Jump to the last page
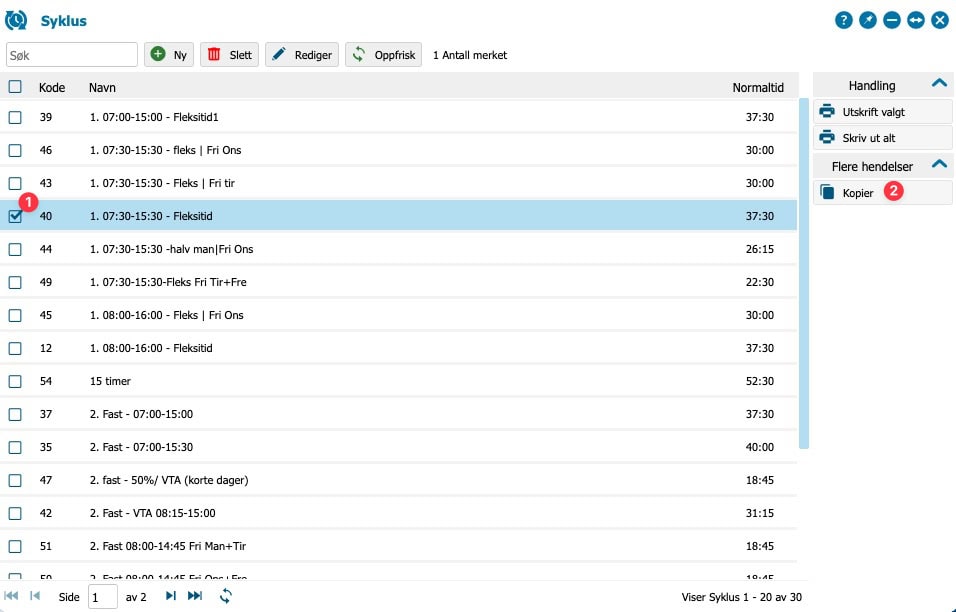Viewport: 956px width, 612px height. (x=195, y=596)
